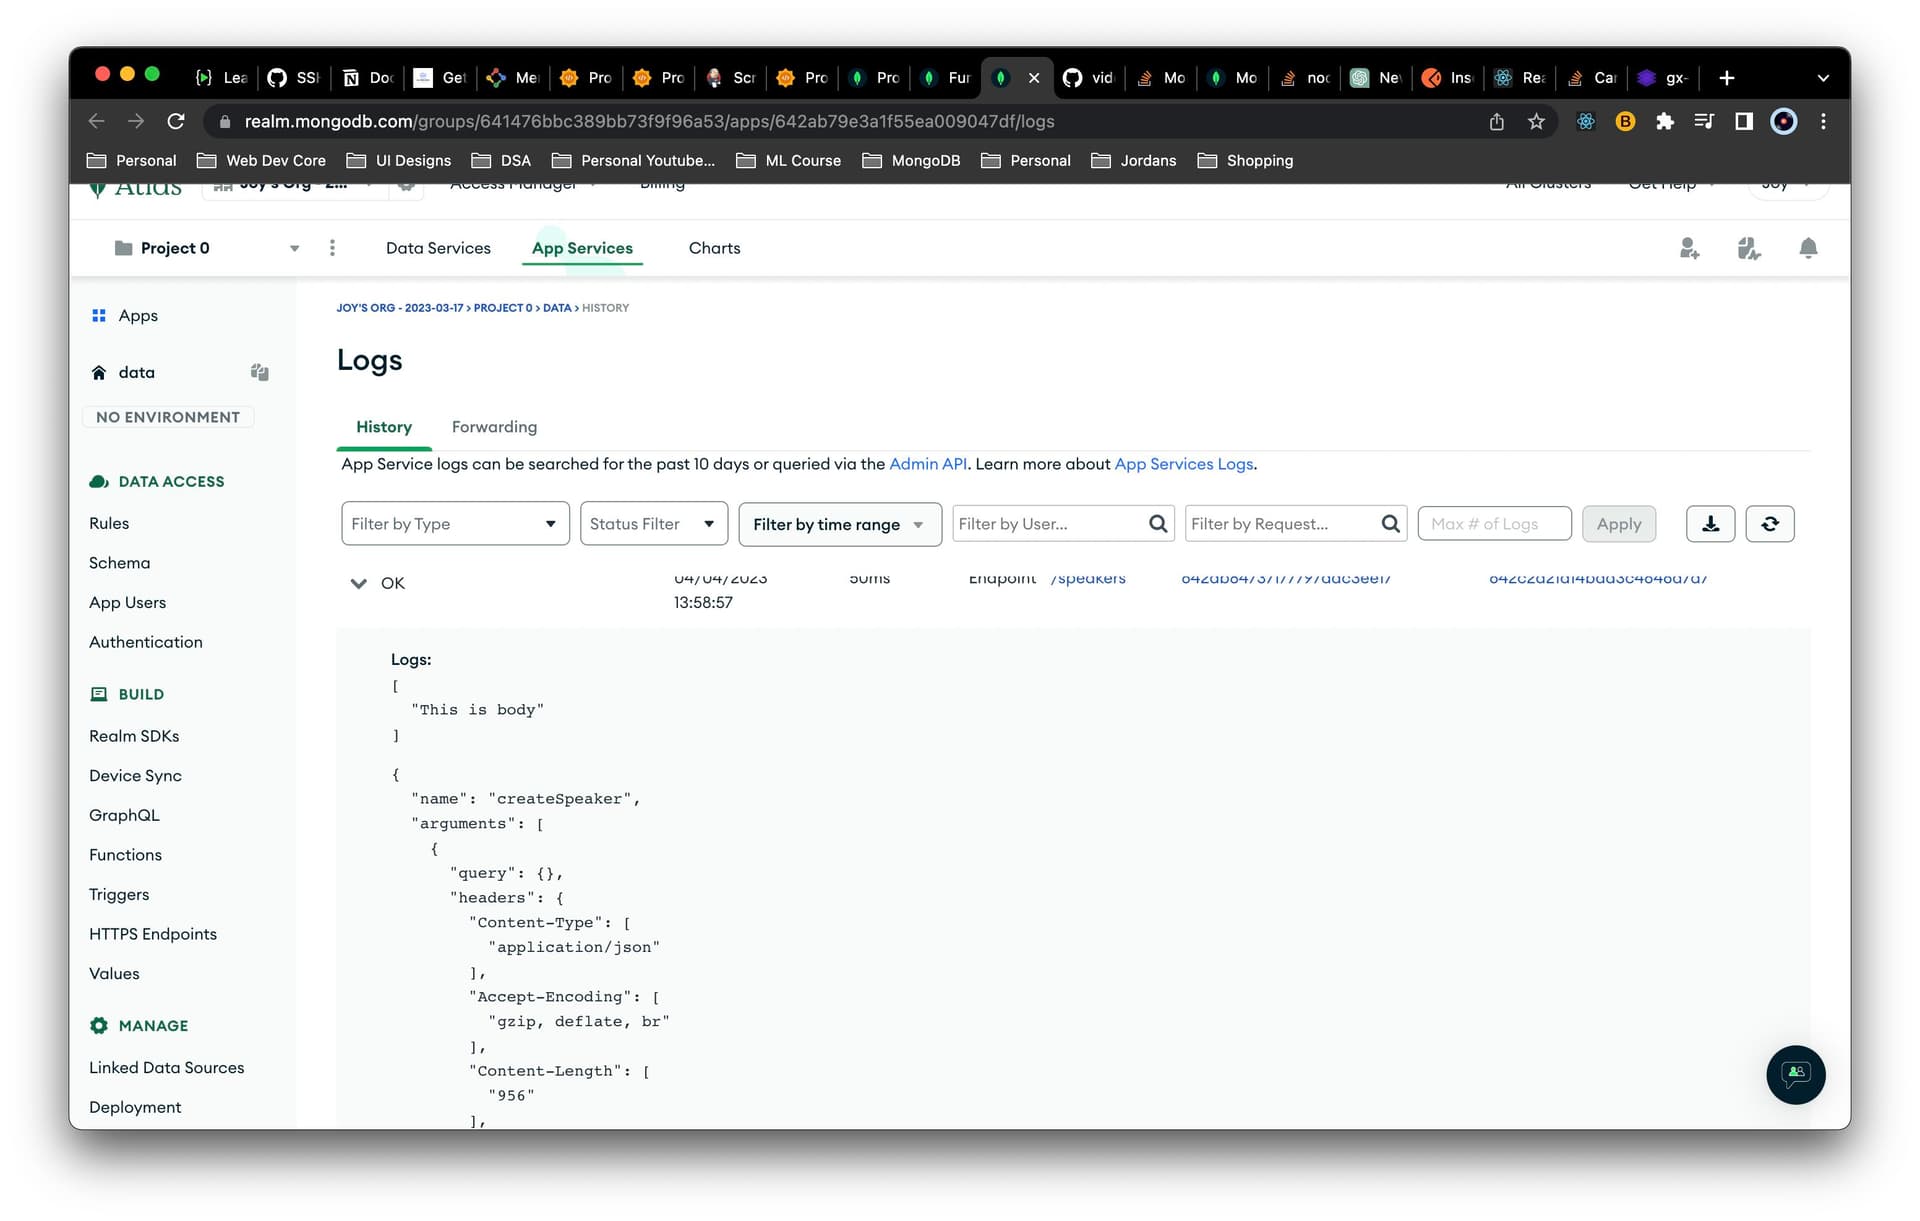Click the Filter by User input field
Image resolution: width=1920 pixels, height=1221 pixels.
point(1050,524)
